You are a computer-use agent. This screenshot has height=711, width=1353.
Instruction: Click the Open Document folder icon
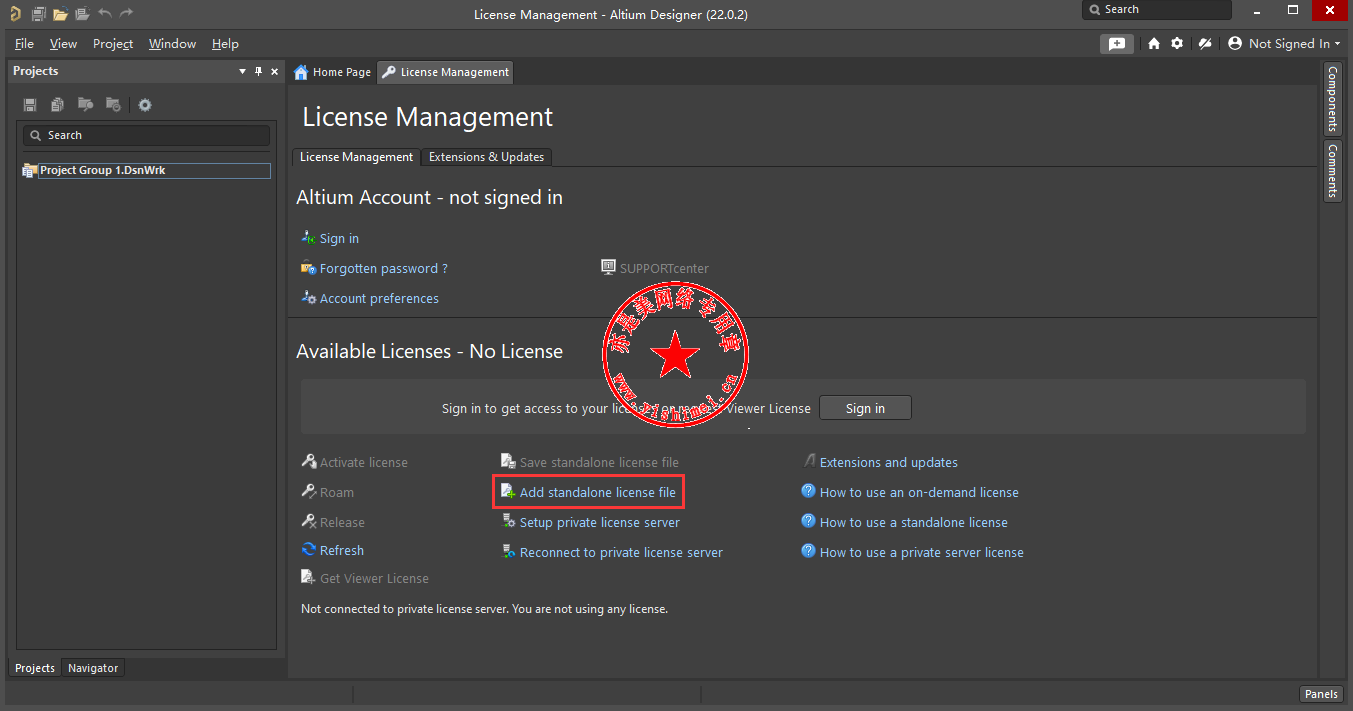[61, 14]
